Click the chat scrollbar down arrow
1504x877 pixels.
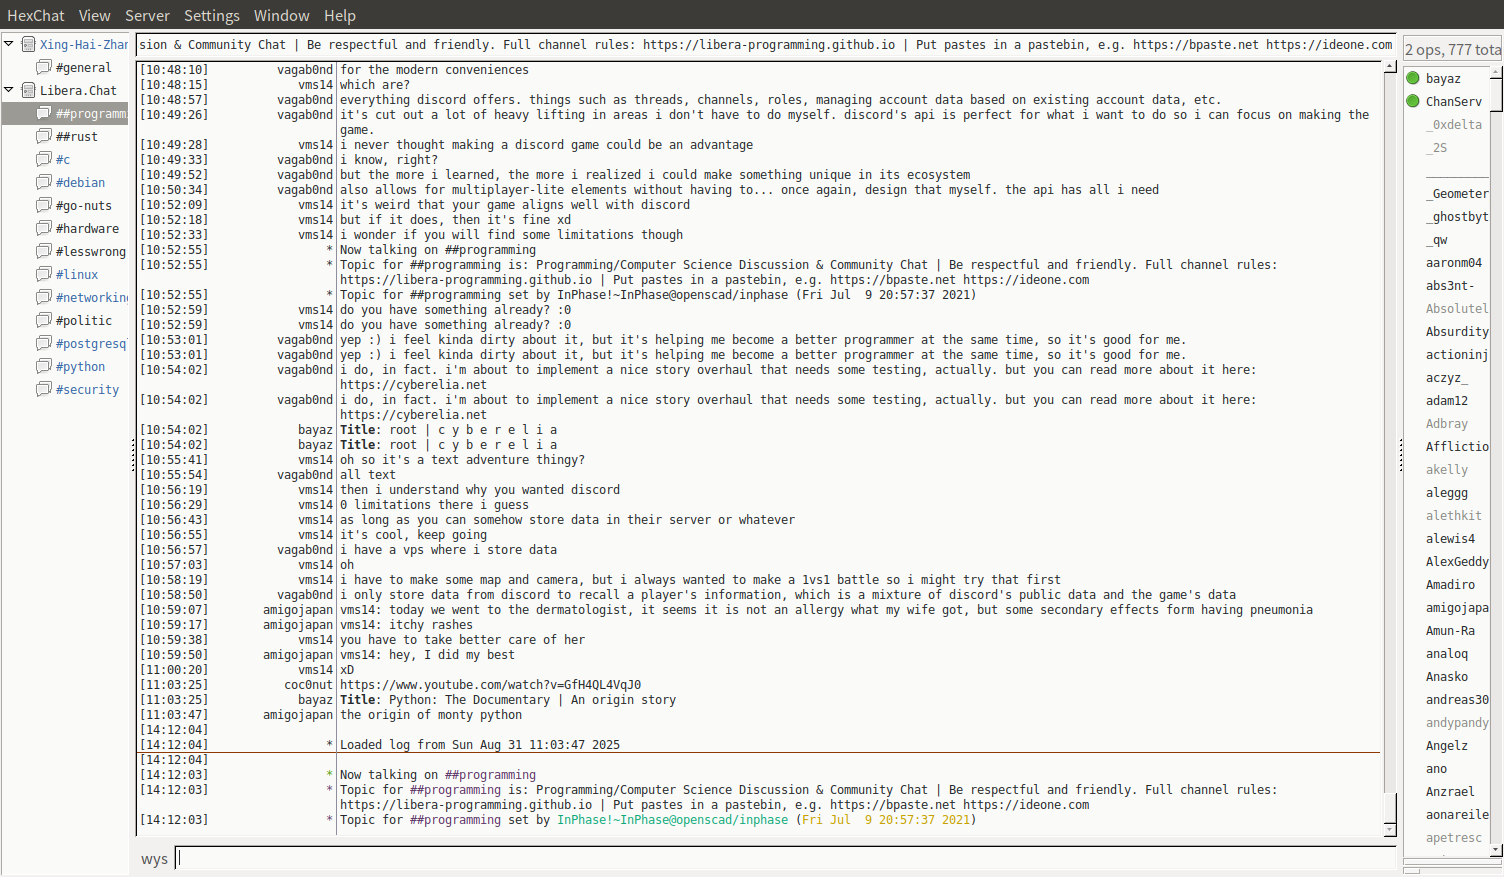click(1389, 830)
